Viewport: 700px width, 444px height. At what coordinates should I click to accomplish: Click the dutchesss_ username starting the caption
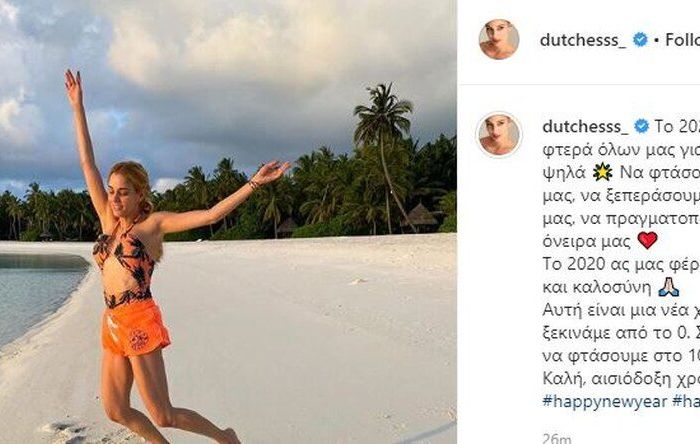tap(585, 126)
